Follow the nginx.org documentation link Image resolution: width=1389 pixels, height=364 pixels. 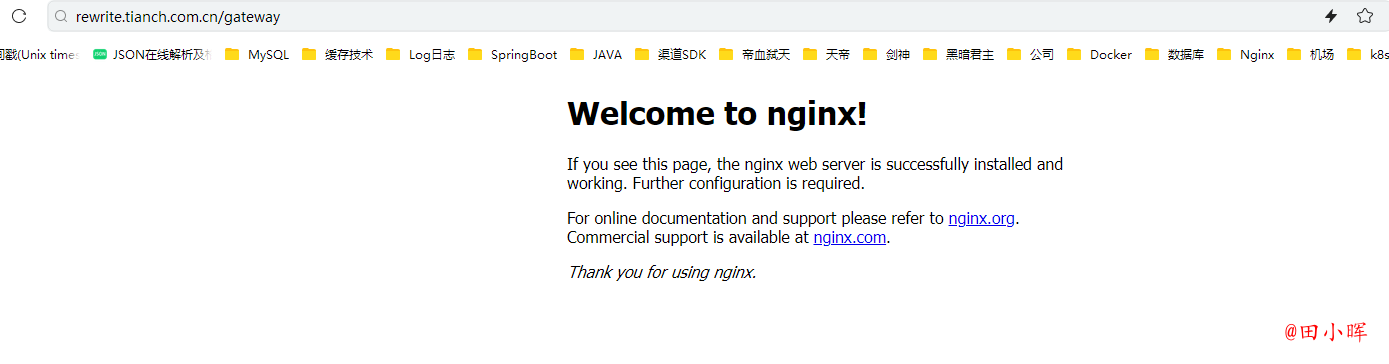[x=982, y=218]
